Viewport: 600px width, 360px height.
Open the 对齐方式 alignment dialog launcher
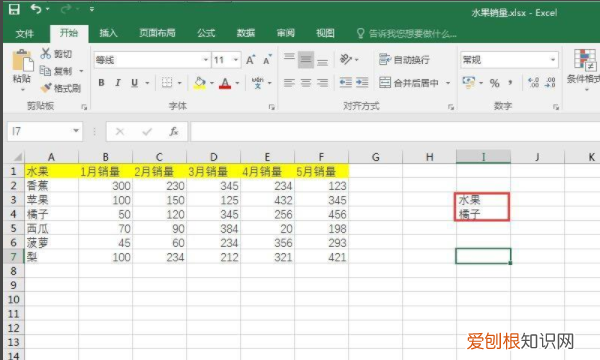pyautogui.click(x=451, y=107)
